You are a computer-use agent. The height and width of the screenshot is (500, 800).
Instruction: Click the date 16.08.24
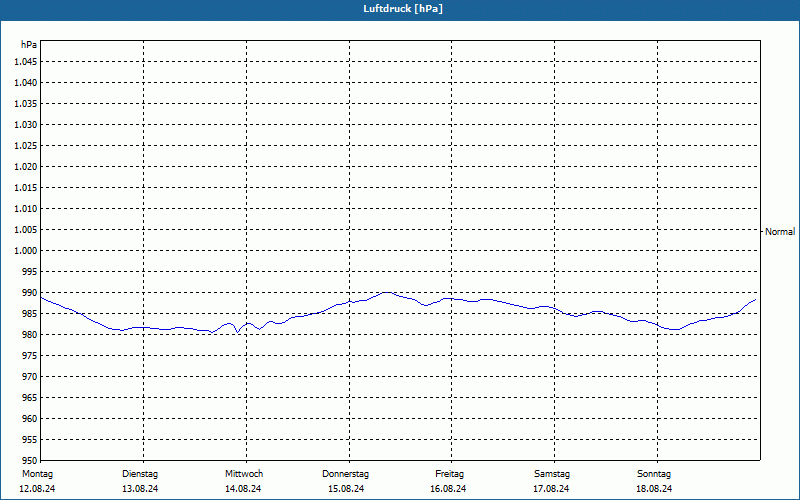(448, 489)
